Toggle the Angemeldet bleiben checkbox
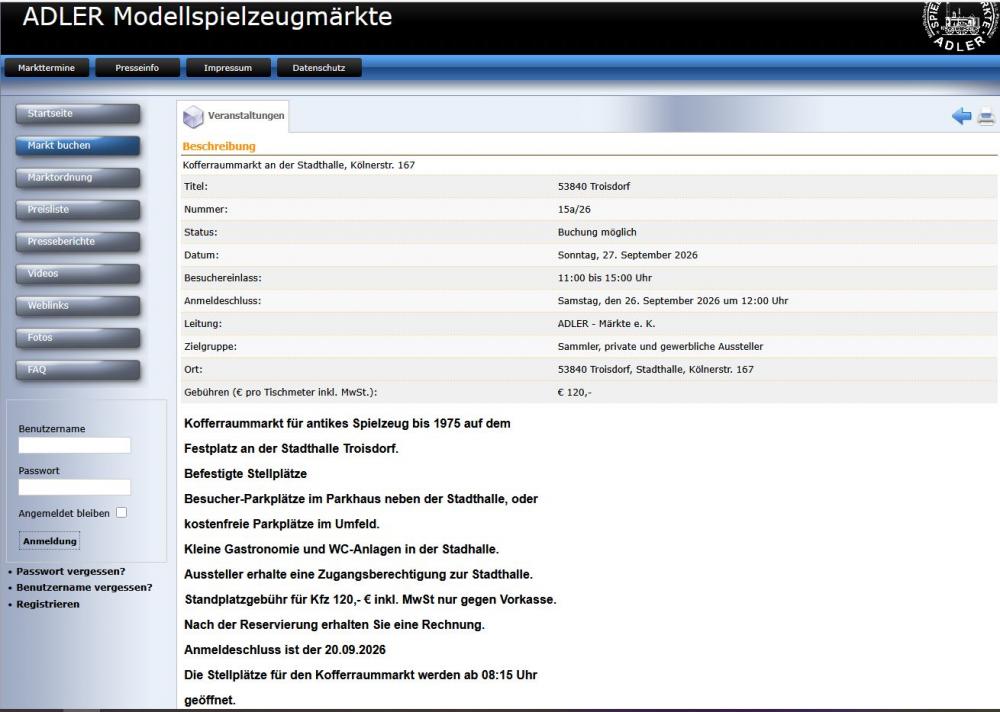Viewport: 1000px width, 712px height. click(121, 512)
